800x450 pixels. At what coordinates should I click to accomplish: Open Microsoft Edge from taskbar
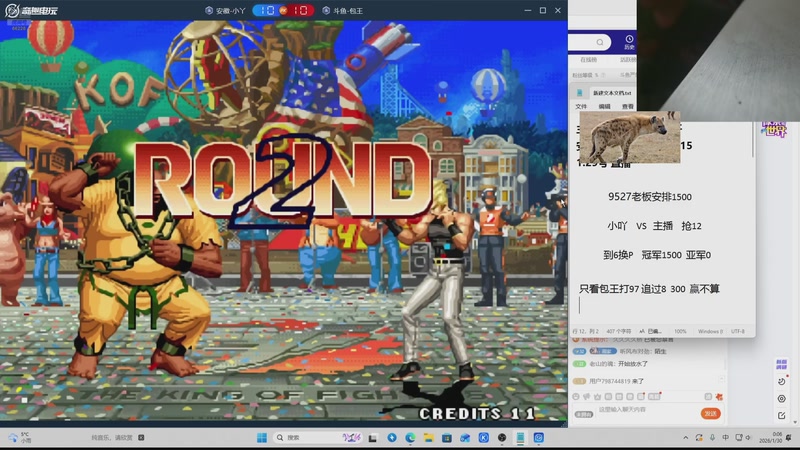click(410, 438)
